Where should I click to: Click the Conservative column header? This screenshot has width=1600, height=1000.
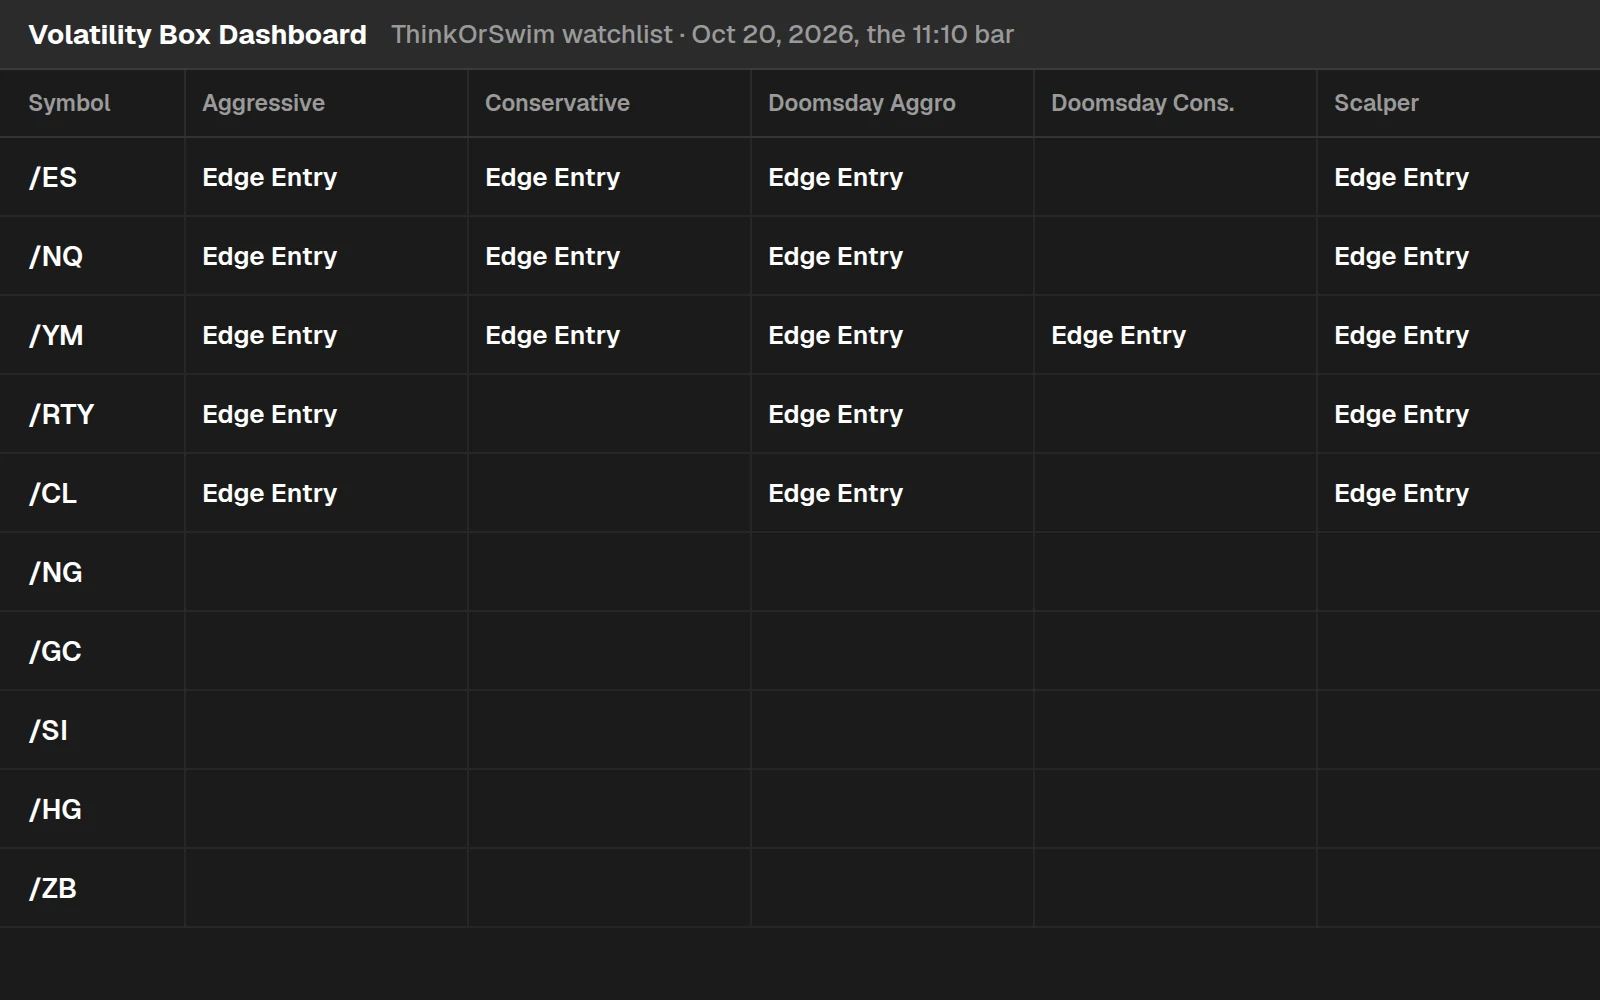609,103
